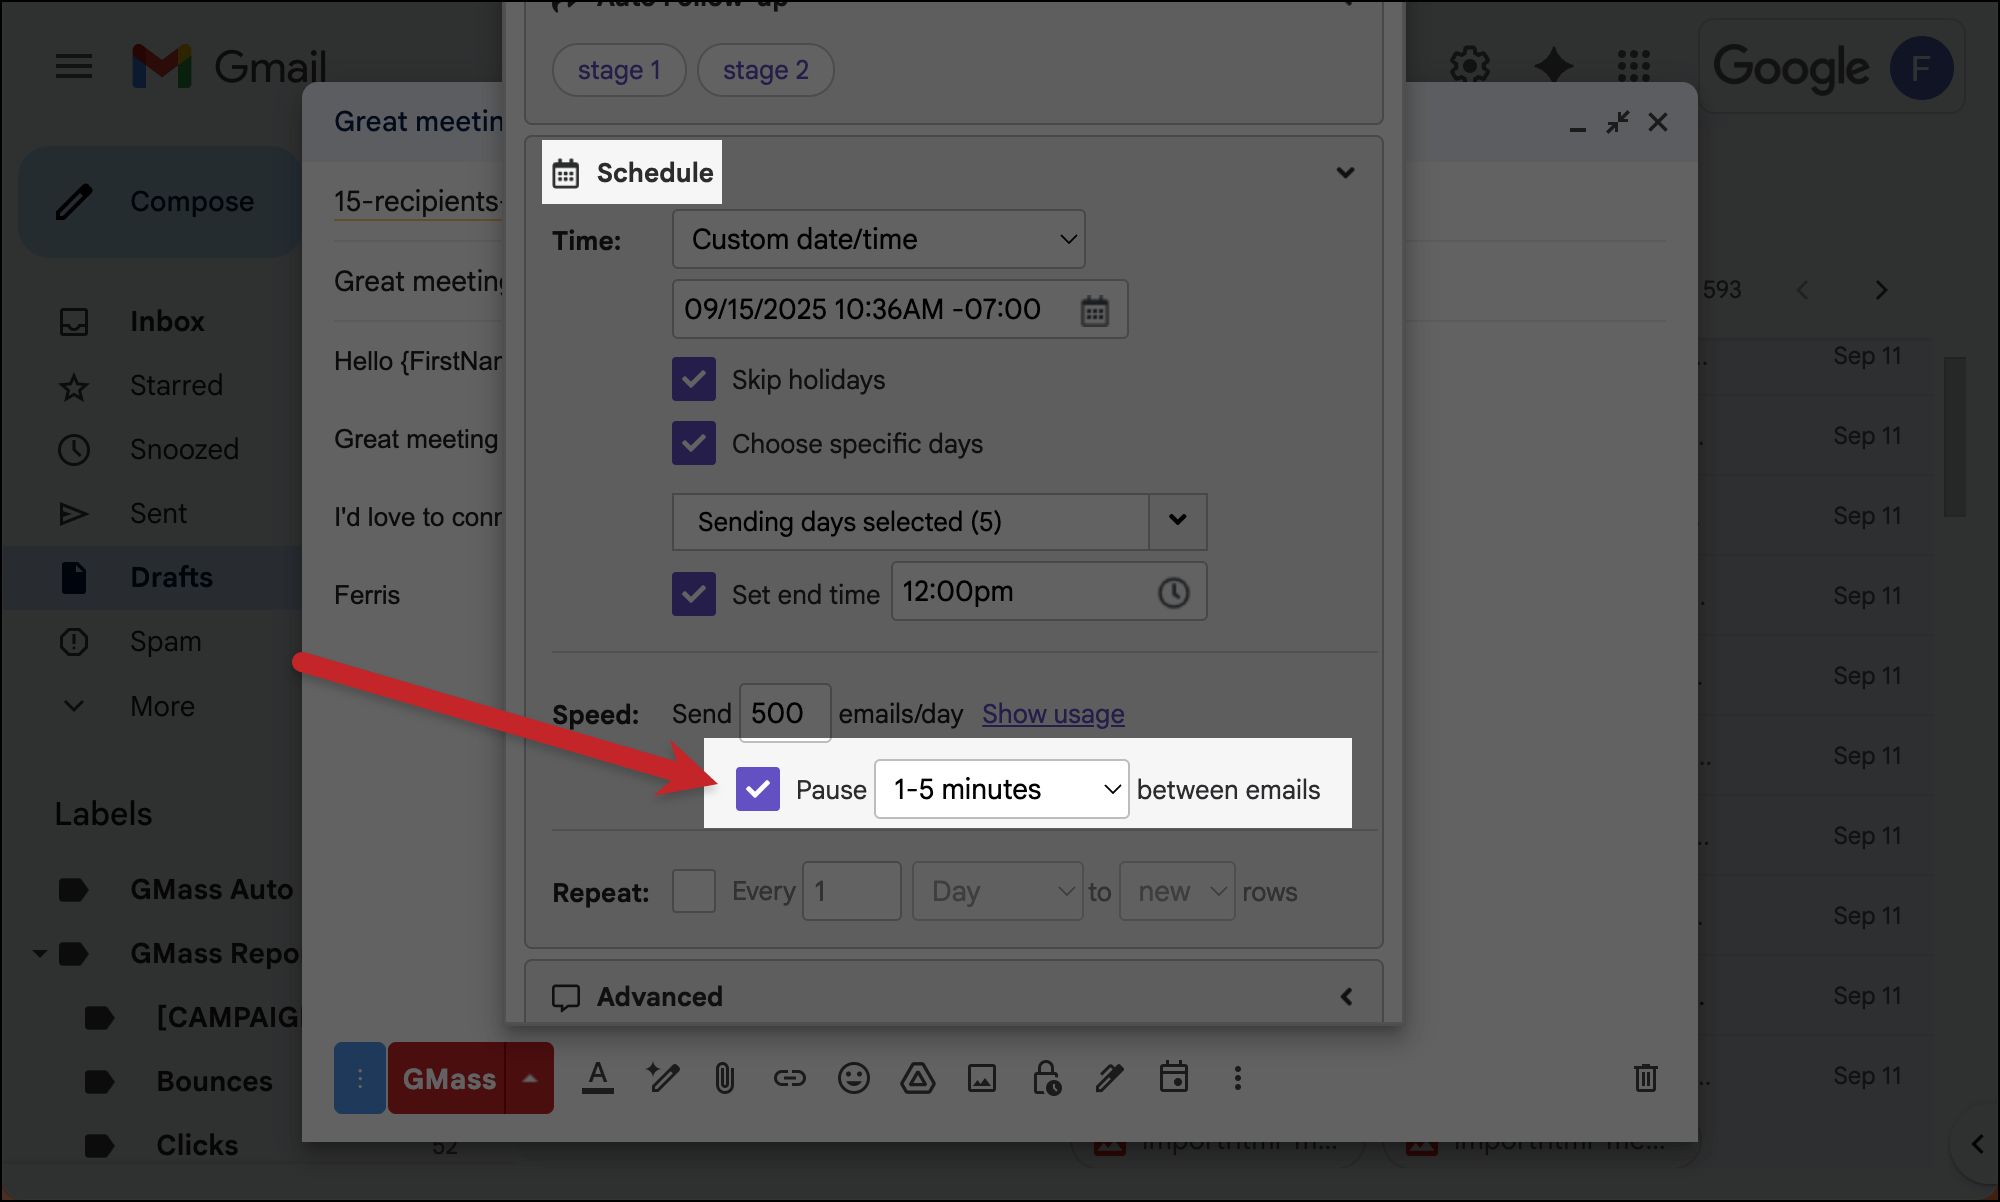The height and width of the screenshot is (1202, 2000).
Task: Click the insert photo icon
Action: pos(981,1078)
